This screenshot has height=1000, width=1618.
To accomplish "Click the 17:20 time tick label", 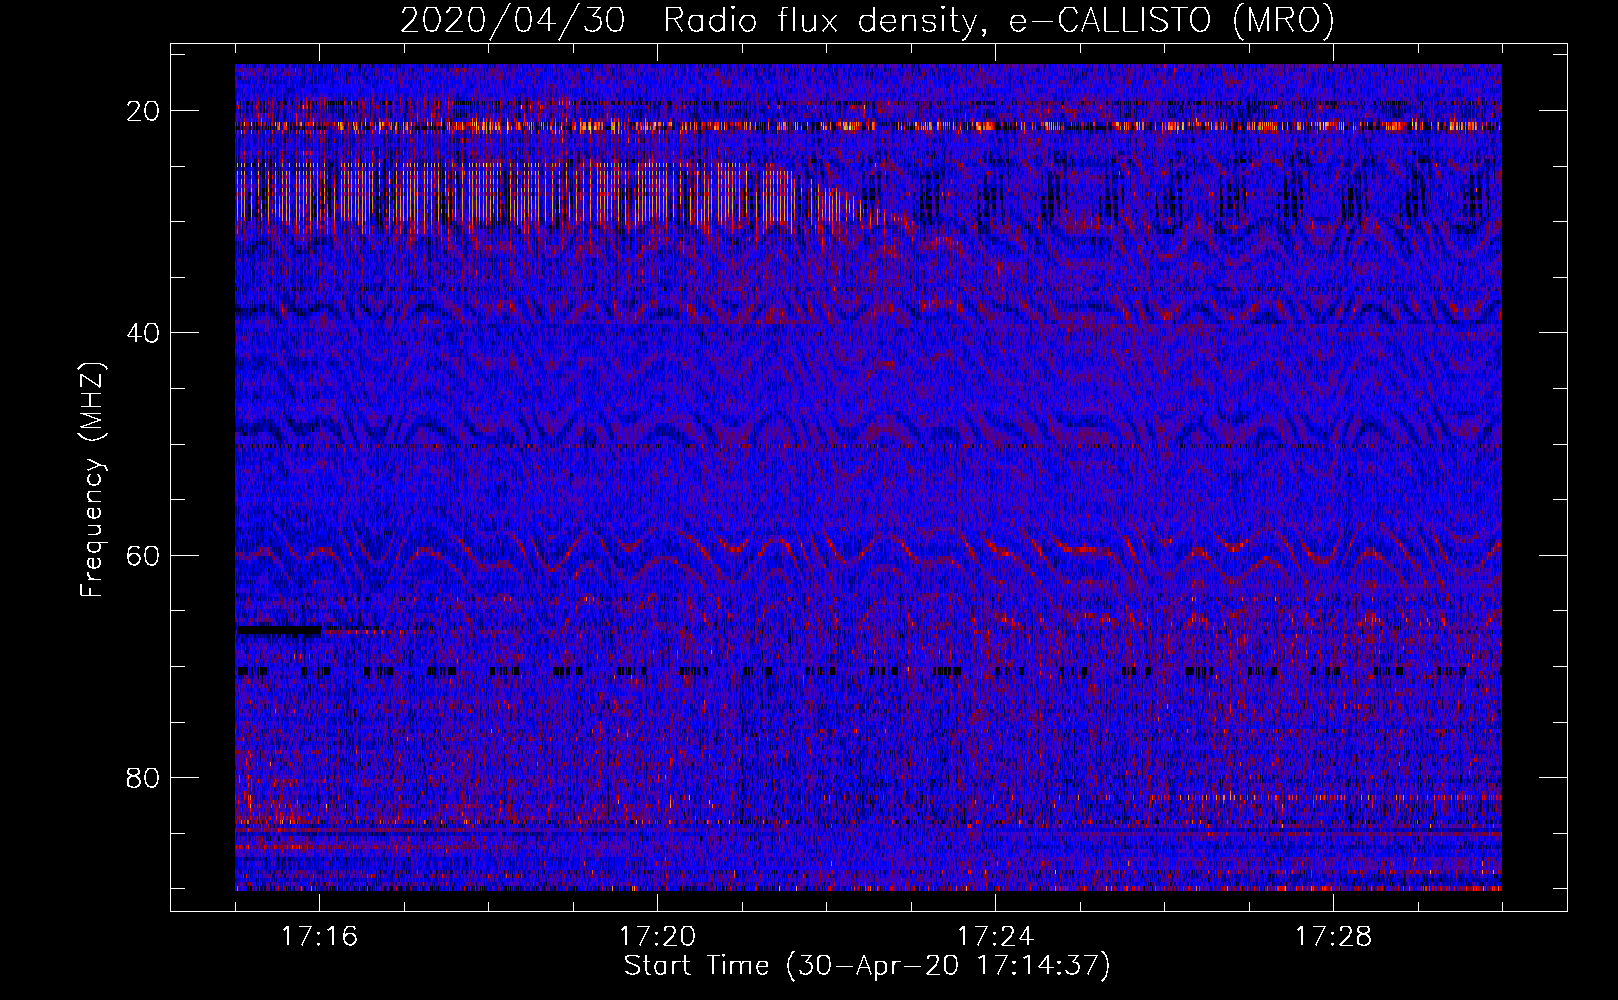I will click(x=657, y=937).
